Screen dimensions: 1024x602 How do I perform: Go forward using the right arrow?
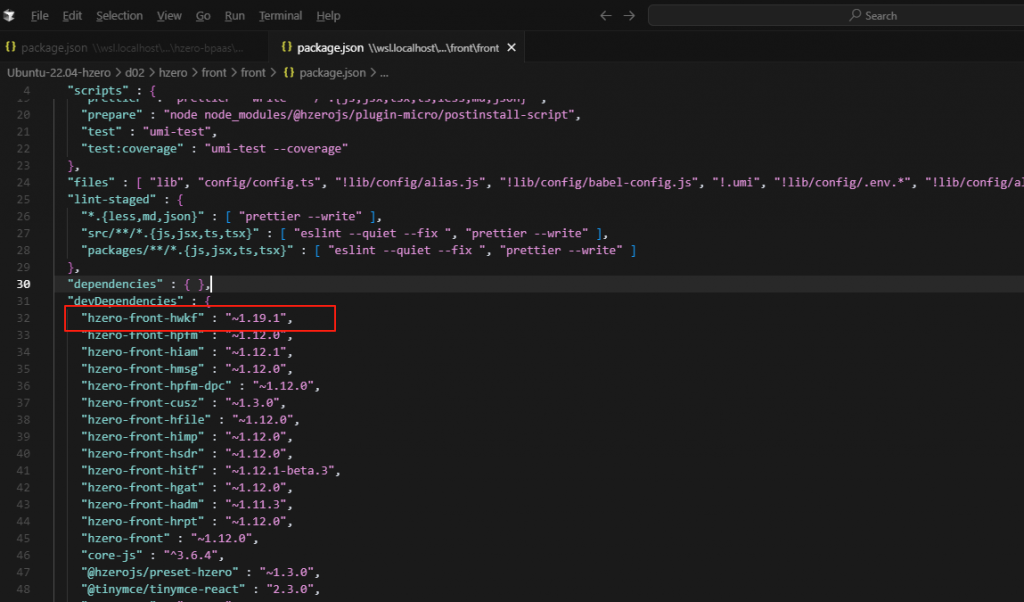coord(629,16)
